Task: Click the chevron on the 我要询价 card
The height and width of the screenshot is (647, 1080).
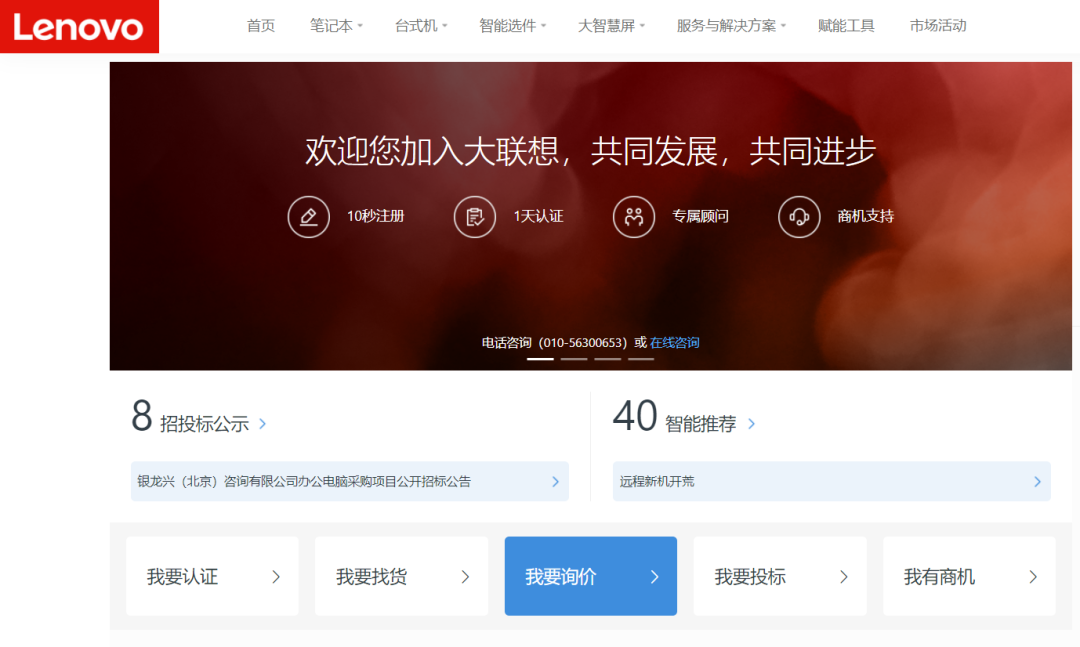Action: tap(655, 577)
